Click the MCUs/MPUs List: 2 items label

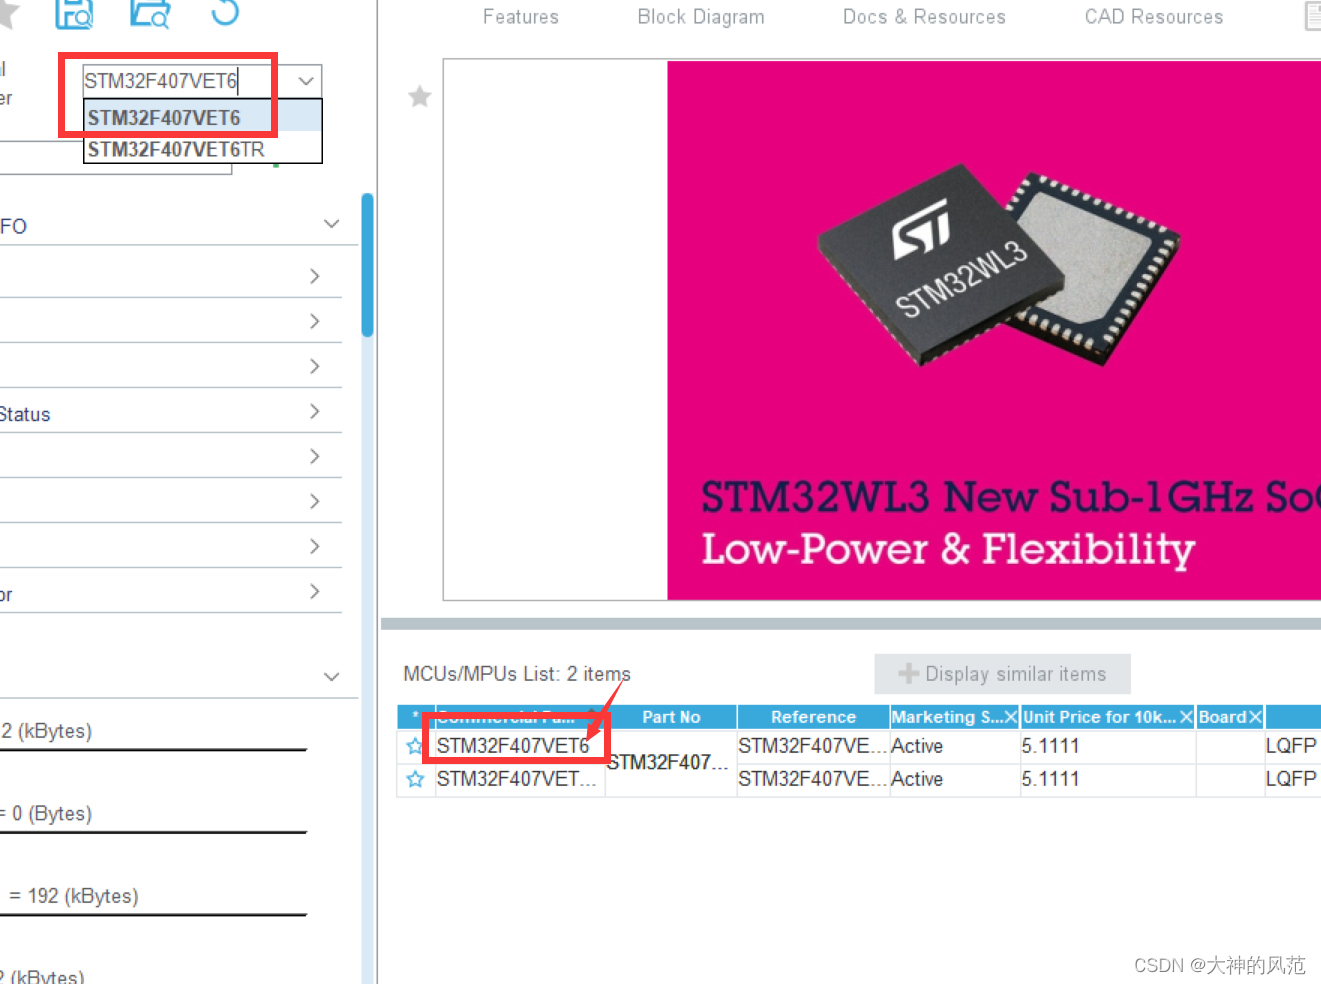(517, 674)
